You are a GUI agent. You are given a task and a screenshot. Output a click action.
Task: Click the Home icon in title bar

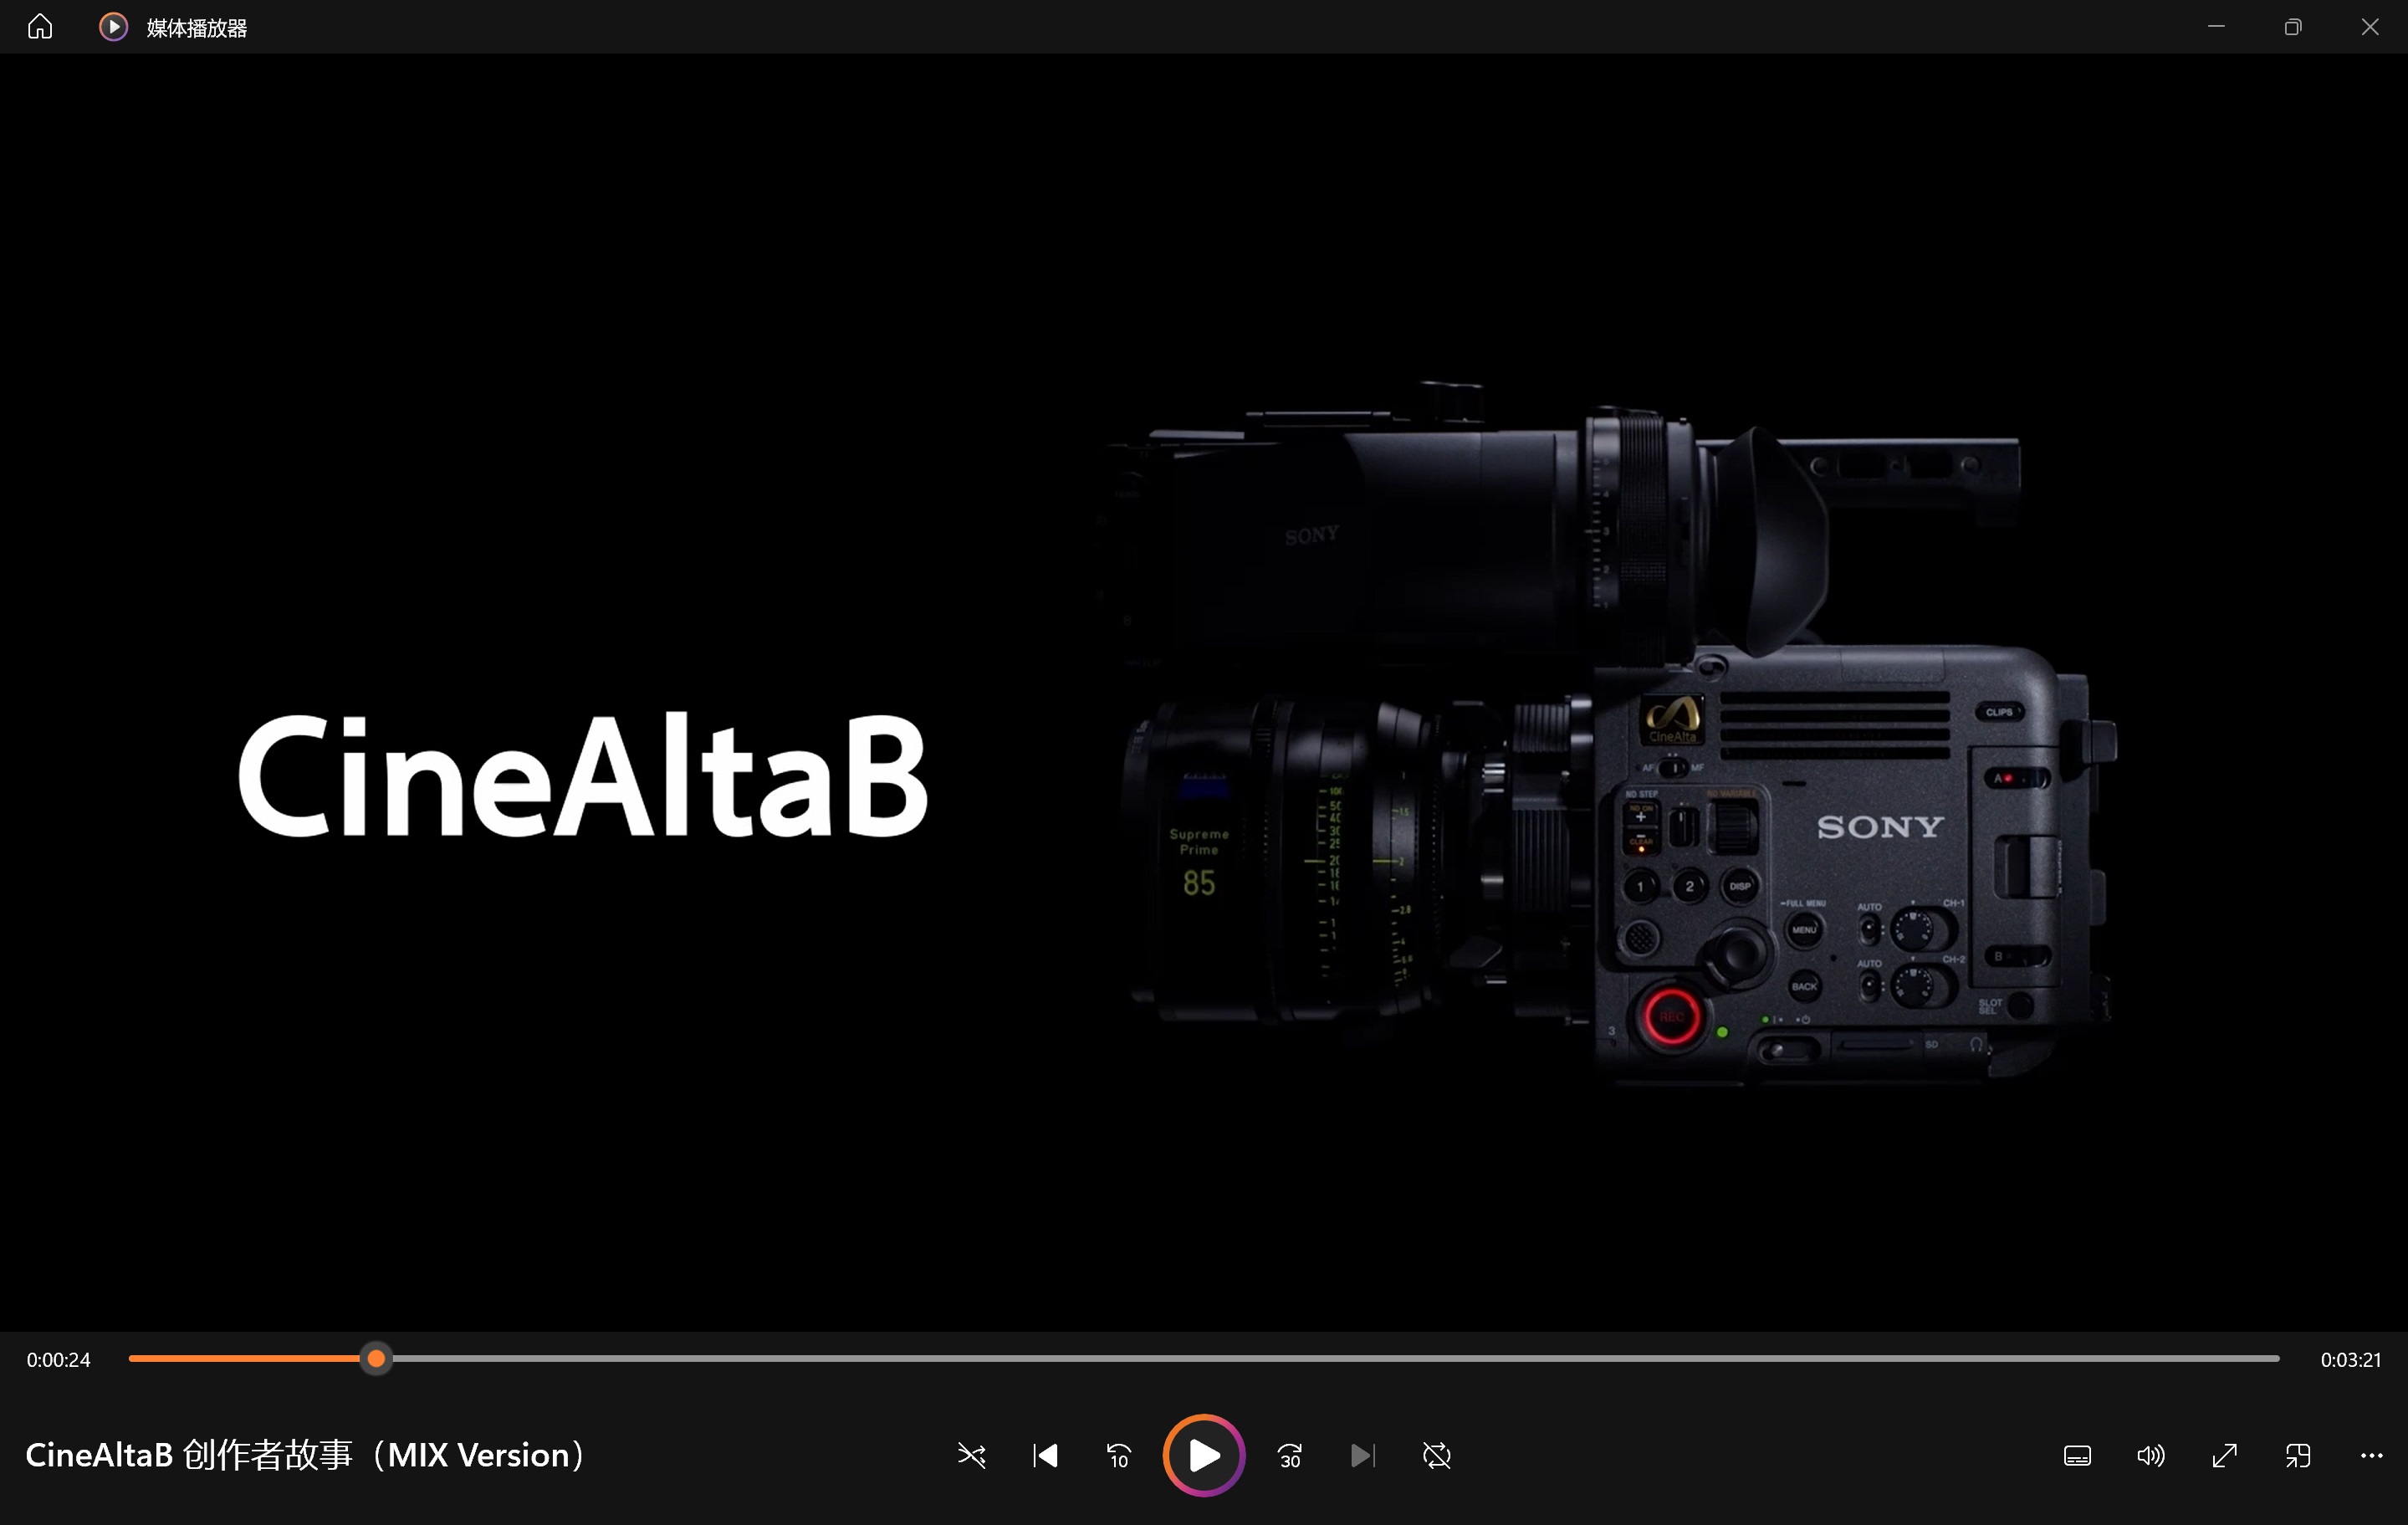40,27
